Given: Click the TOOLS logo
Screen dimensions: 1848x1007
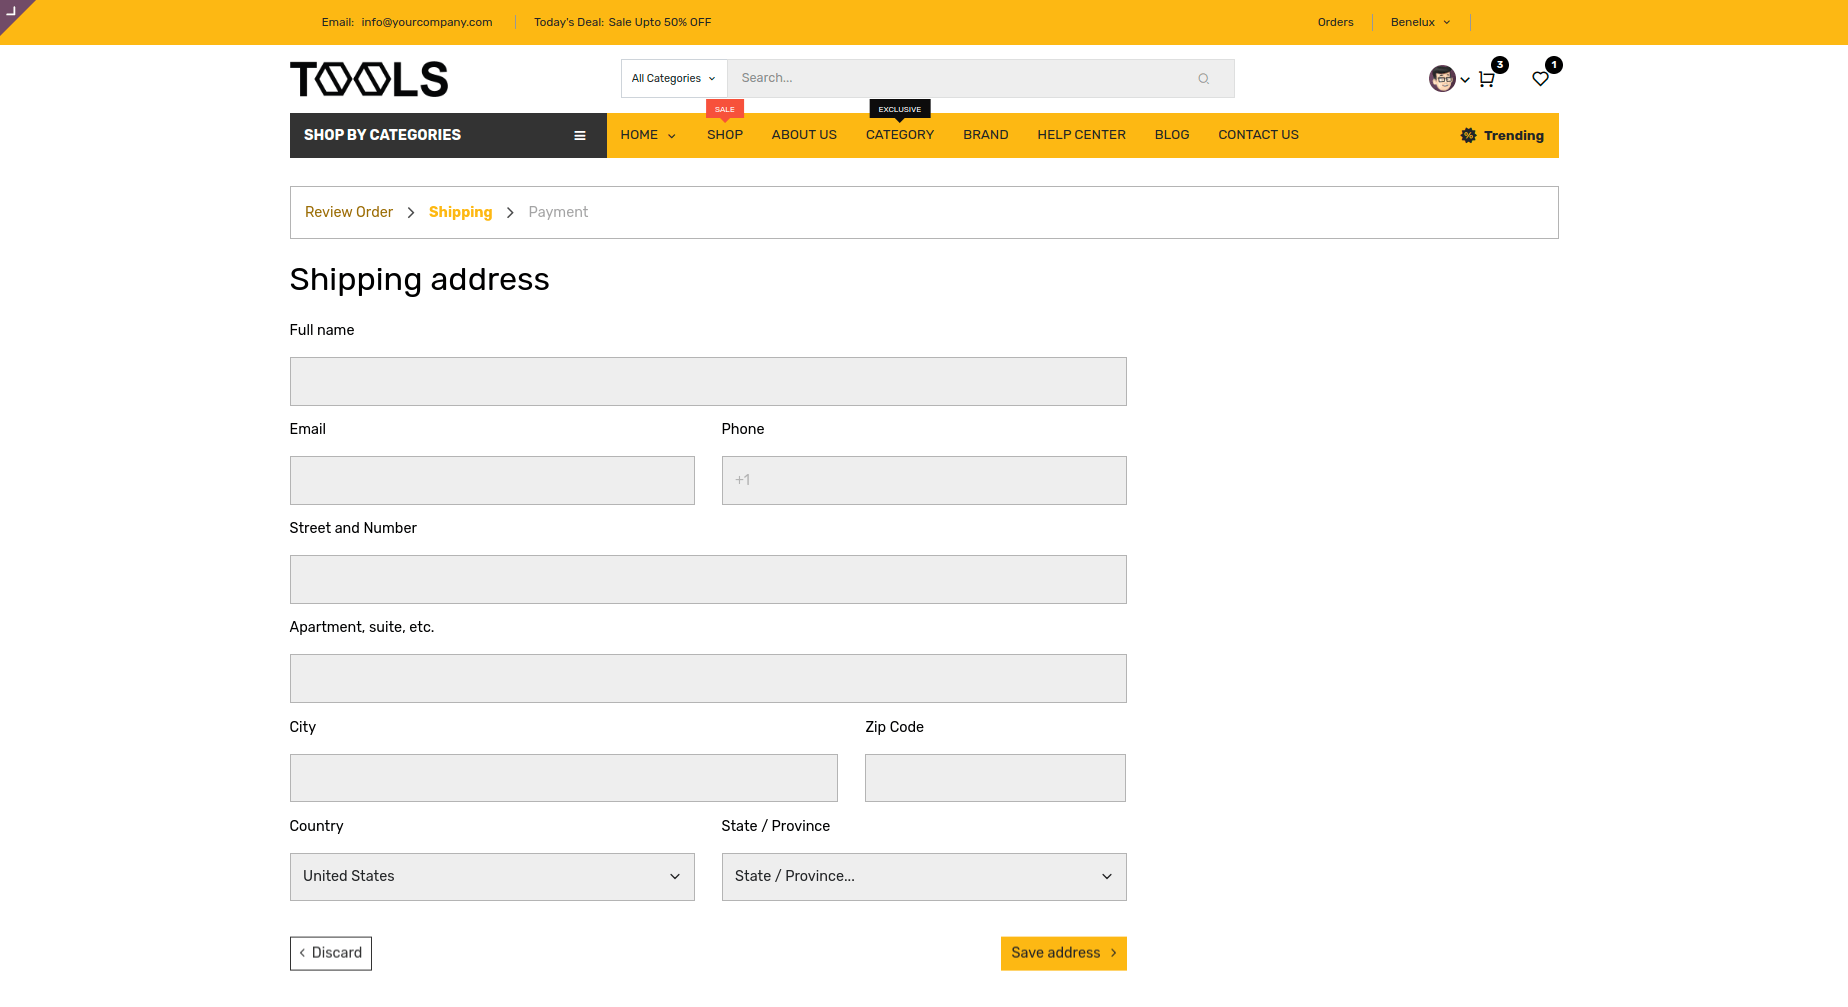Looking at the screenshot, I should [x=369, y=79].
